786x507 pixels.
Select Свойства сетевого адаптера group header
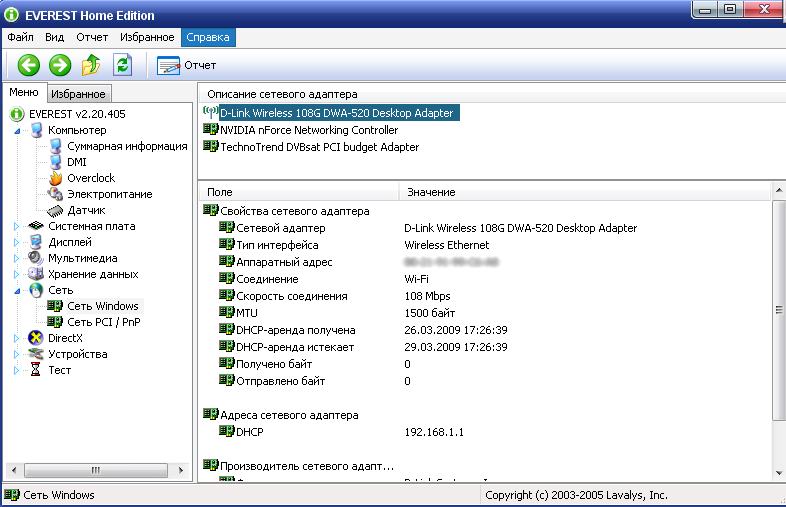click(294, 211)
